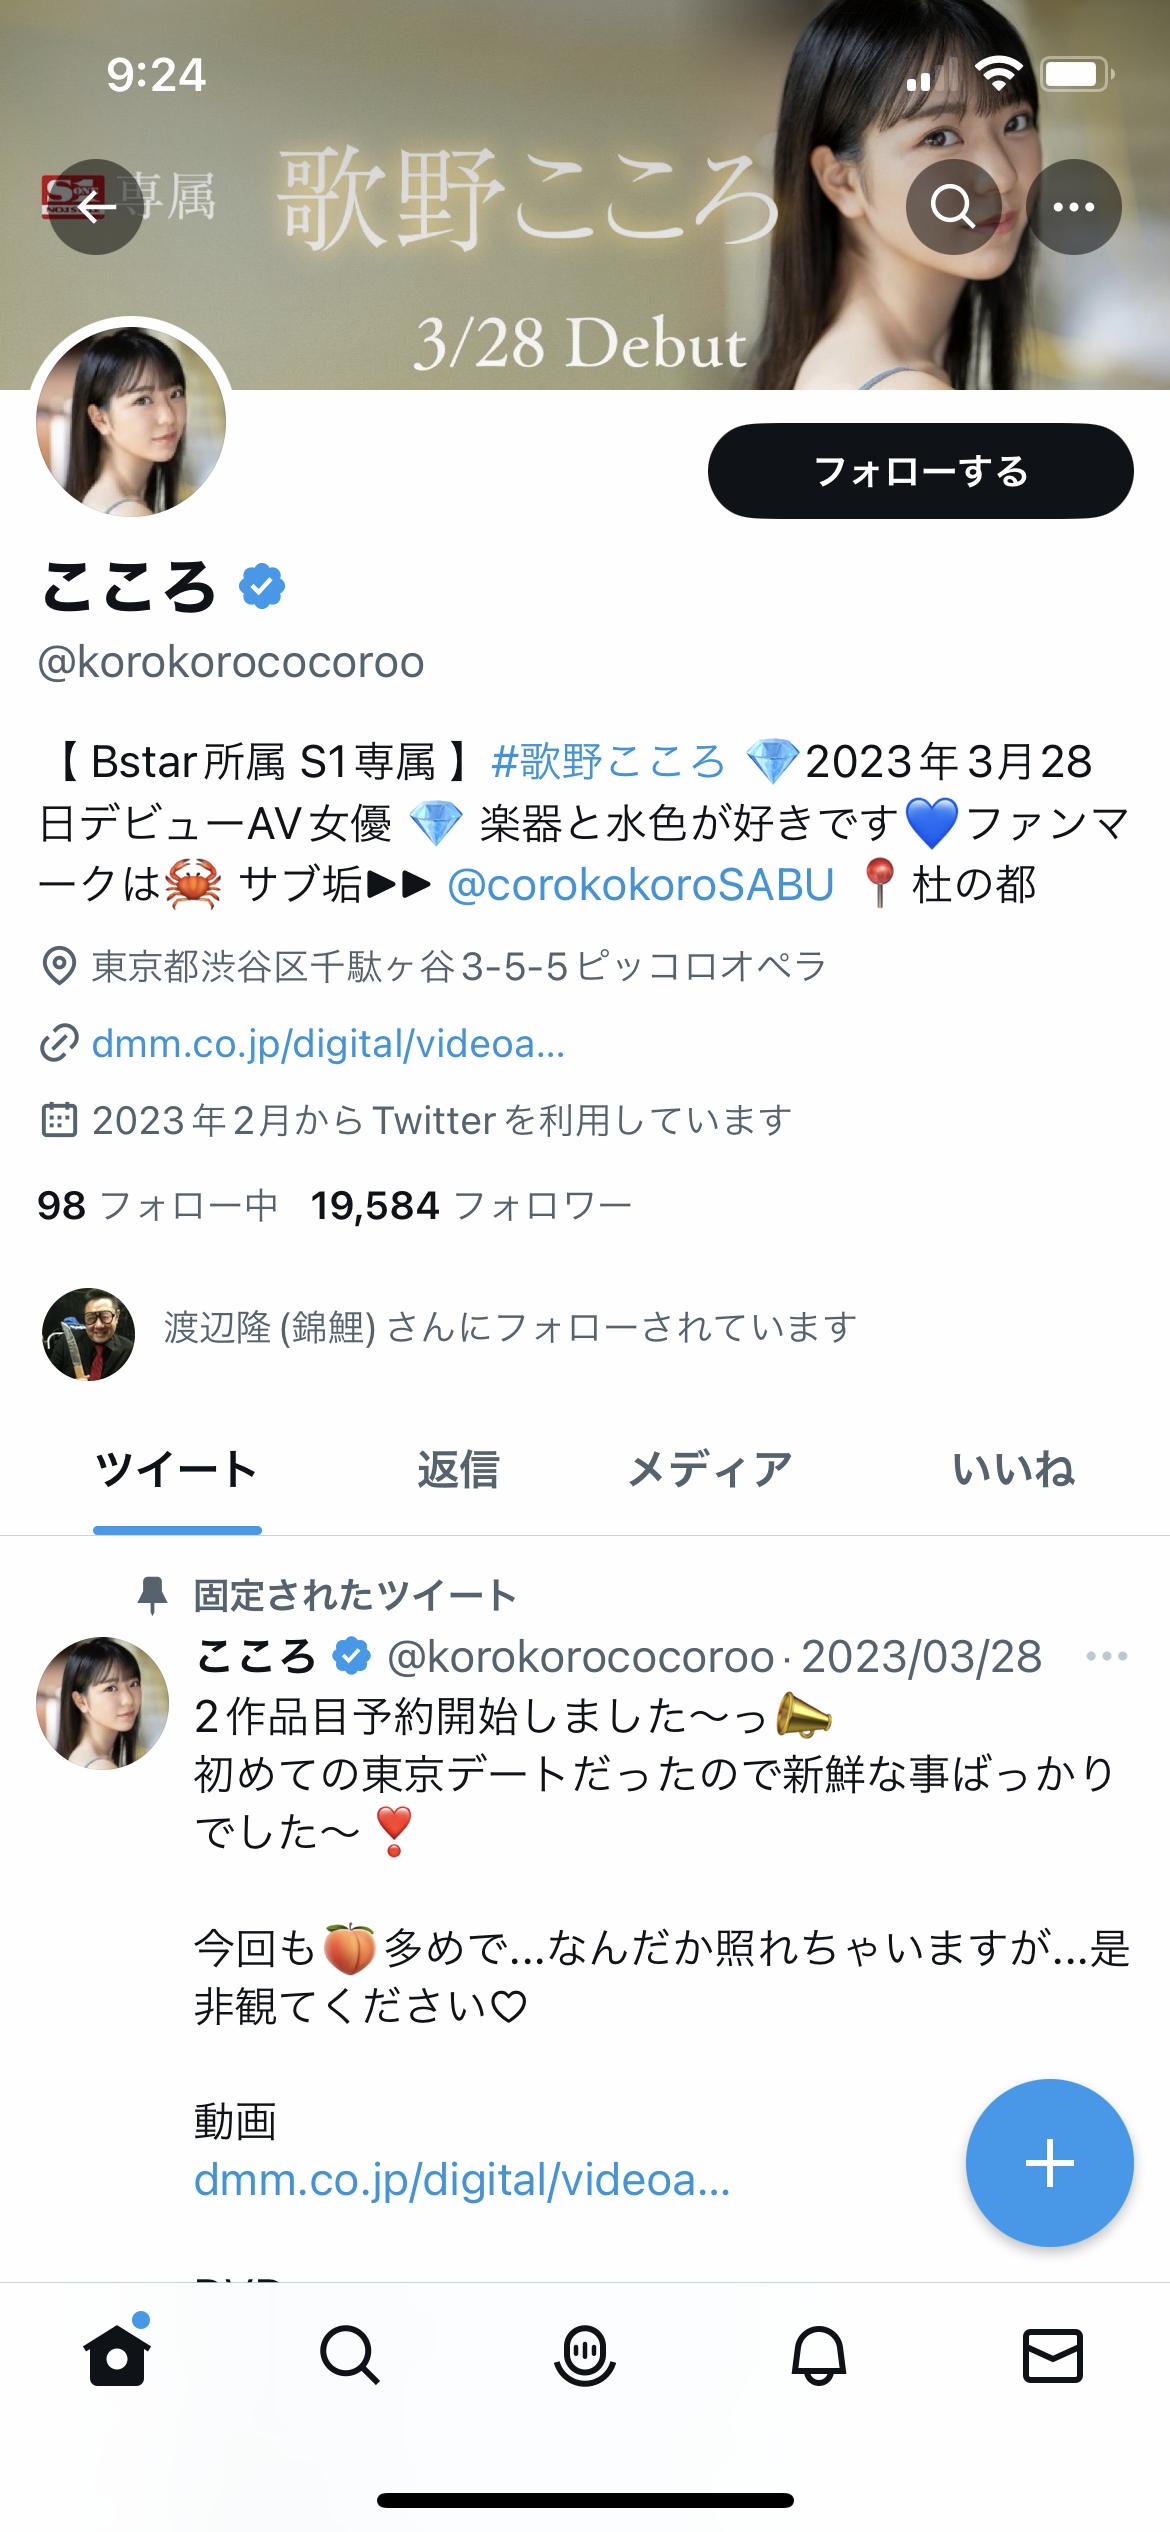Open profile dmm.co.jp website link
1170x2532 pixels.
coord(328,1044)
